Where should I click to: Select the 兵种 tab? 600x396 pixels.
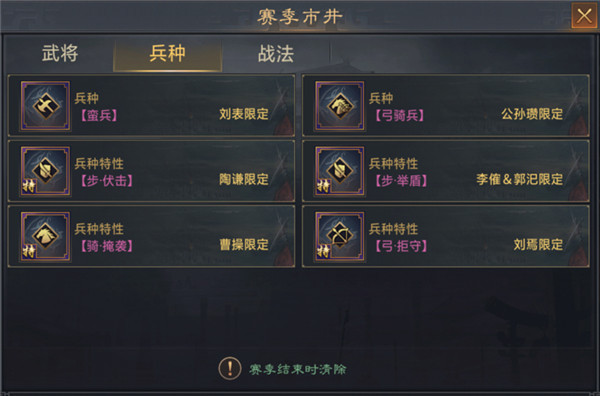(168, 53)
